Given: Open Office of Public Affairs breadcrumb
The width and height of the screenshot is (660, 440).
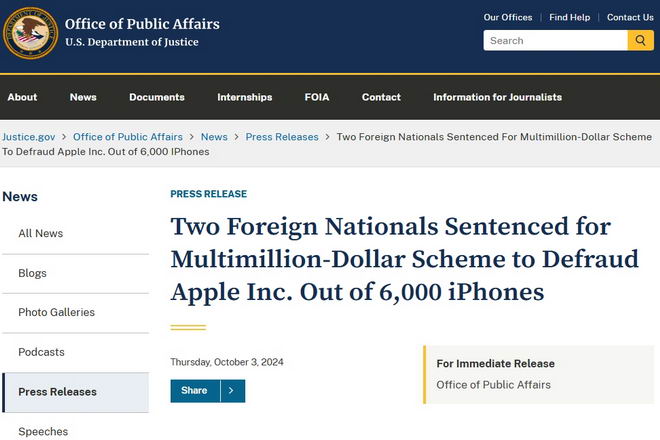Looking at the screenshot, I should click(128, 137).
